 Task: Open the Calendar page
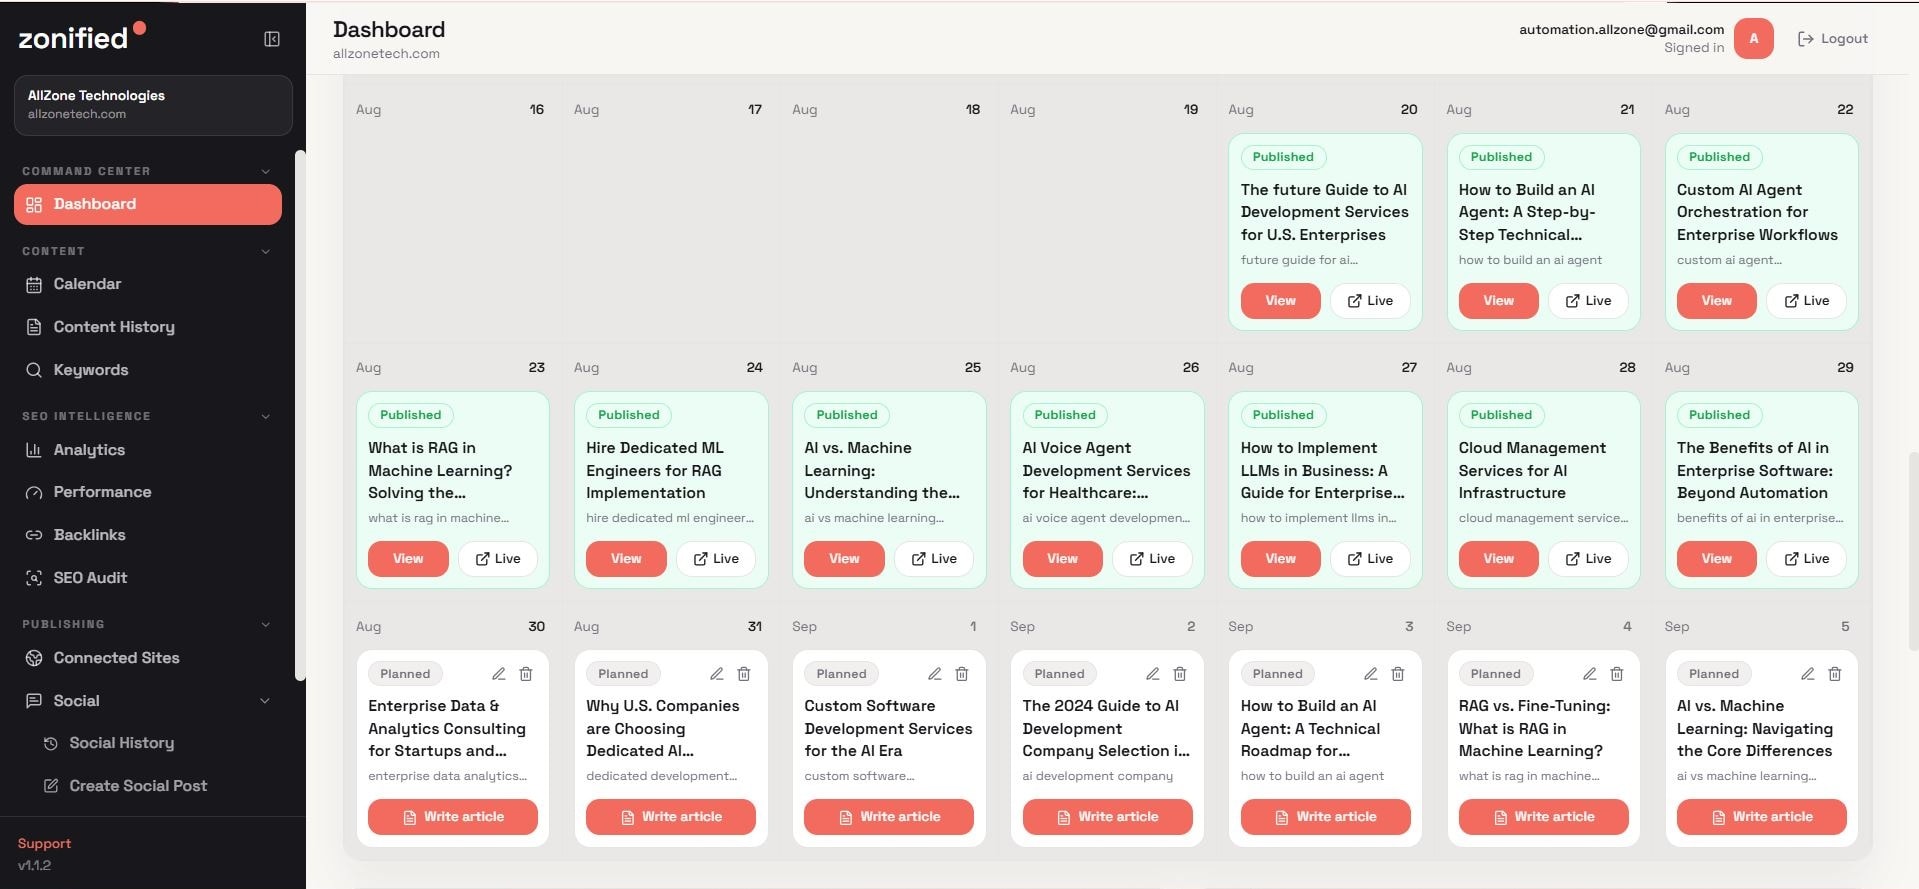pyautogui.click(x=148, y=284)
